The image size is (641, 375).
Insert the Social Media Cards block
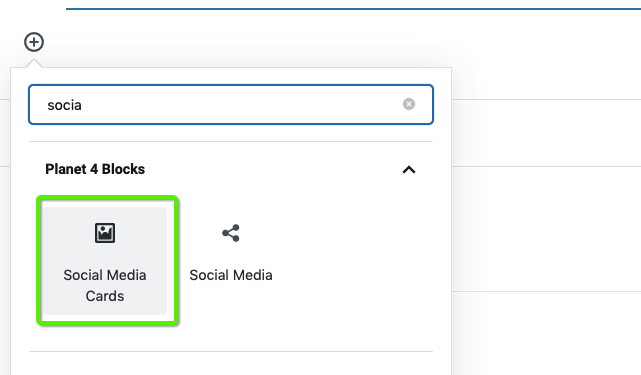click(x=105, y=261)
